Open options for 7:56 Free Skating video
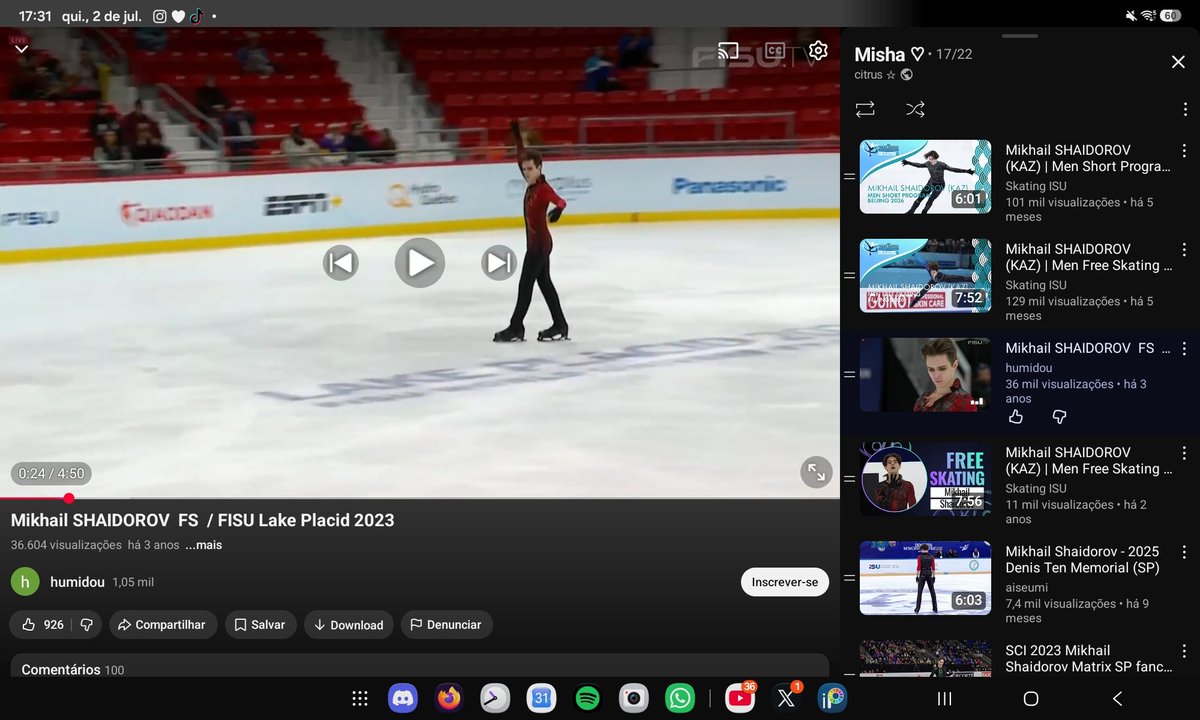This screenshot has width=1200, height=720. click(x=1184, y=453)
